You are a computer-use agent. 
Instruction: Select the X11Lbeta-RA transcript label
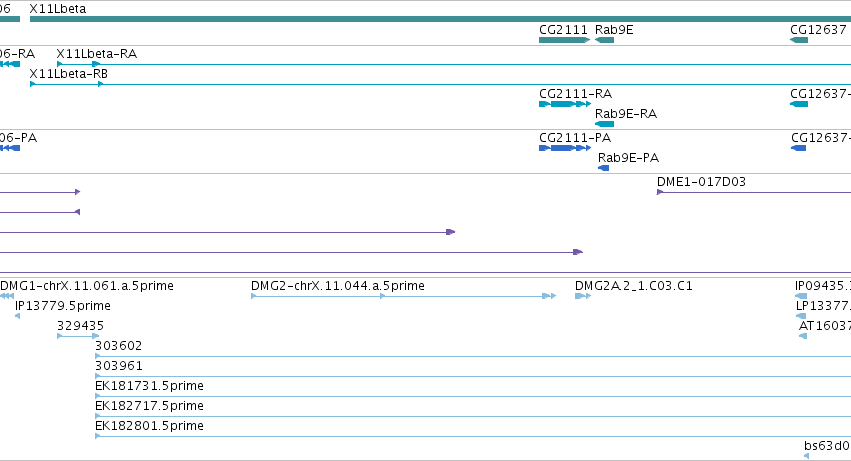tap(97, 54)
